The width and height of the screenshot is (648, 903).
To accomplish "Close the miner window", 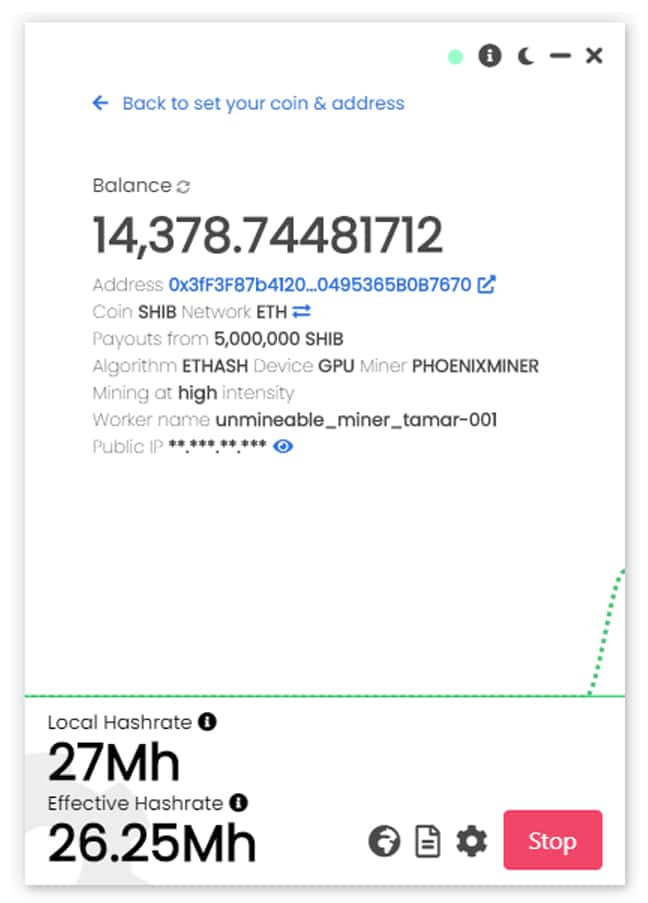I will pos(594,56).
